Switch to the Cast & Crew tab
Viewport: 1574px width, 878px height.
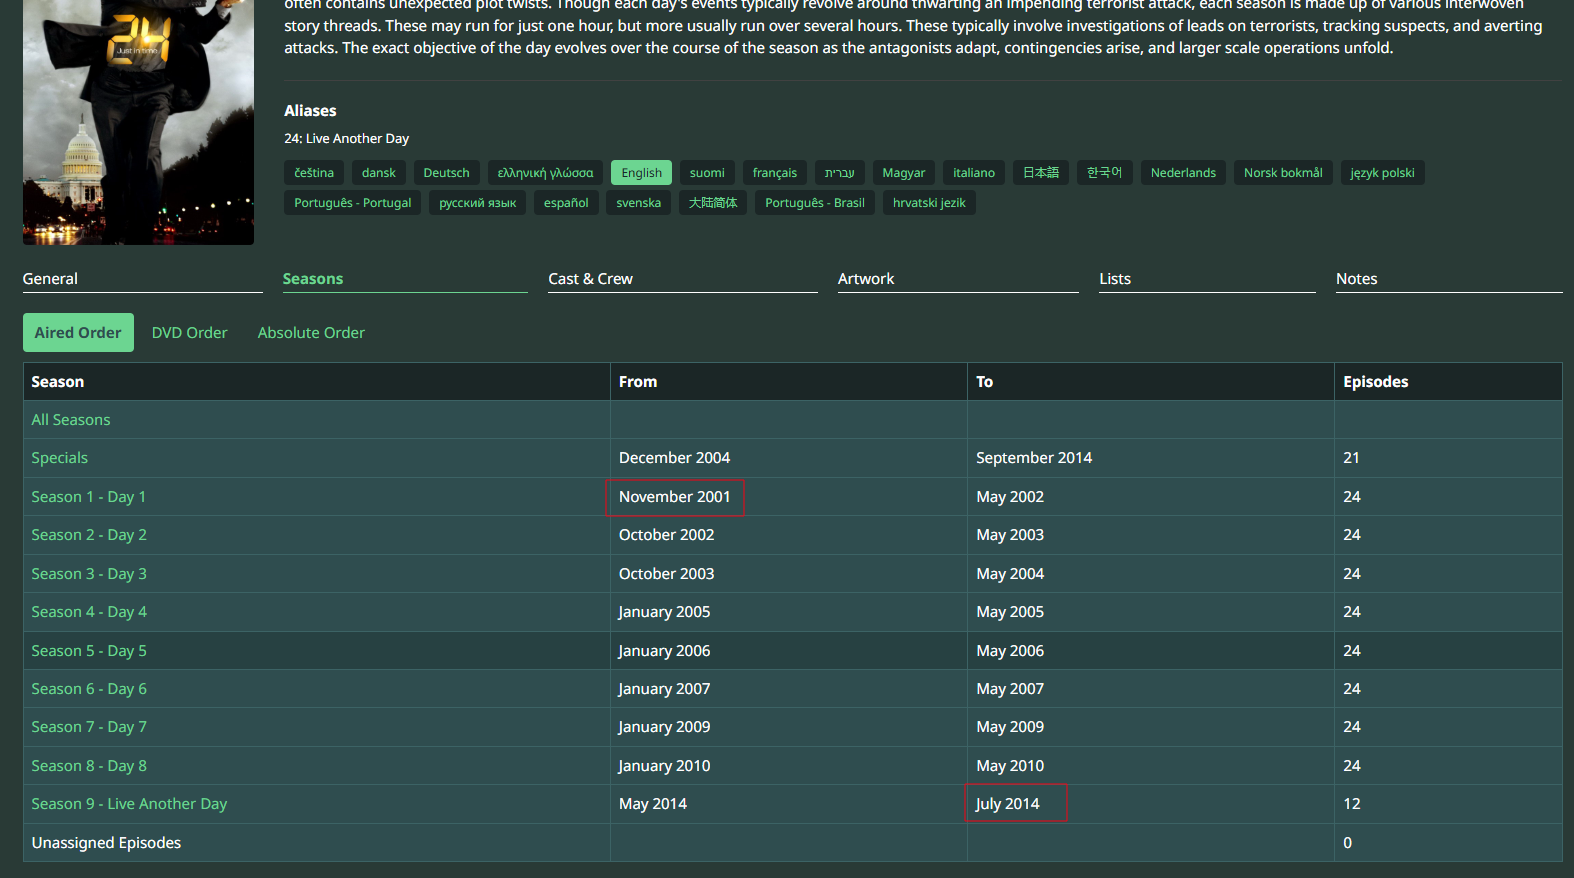coord(590,279)
